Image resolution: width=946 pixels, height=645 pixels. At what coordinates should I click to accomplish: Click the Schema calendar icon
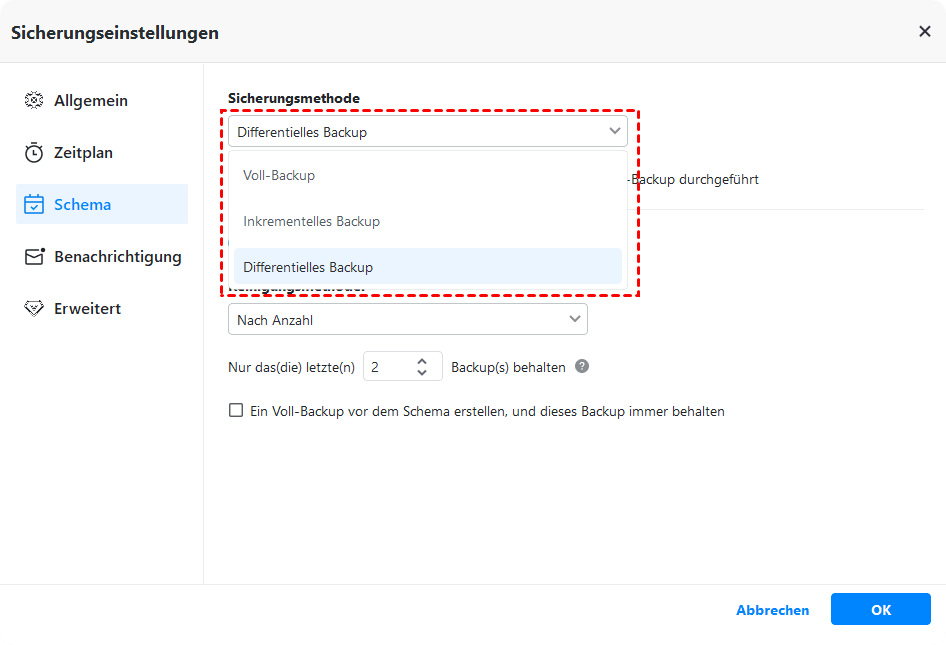[34, 205]
